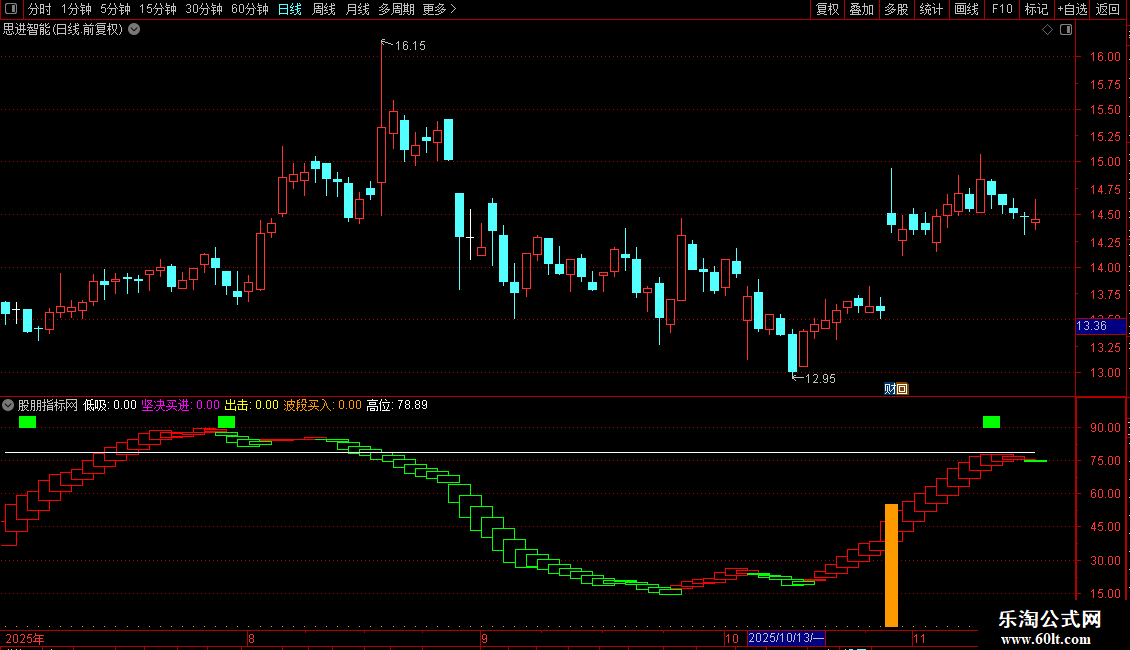This screenshot has height=650, width=1130.
Task: Click the 16.00 price axis label
Action: (1105, 57)
